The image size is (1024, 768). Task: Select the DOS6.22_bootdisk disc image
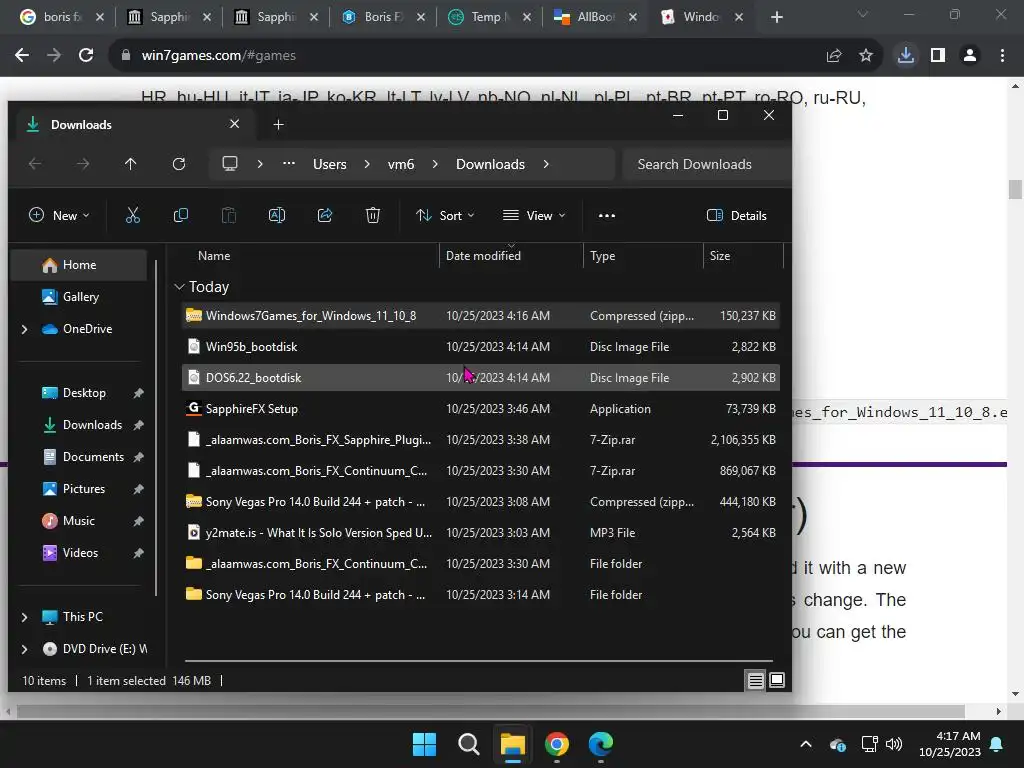click(x=481, y=378)
